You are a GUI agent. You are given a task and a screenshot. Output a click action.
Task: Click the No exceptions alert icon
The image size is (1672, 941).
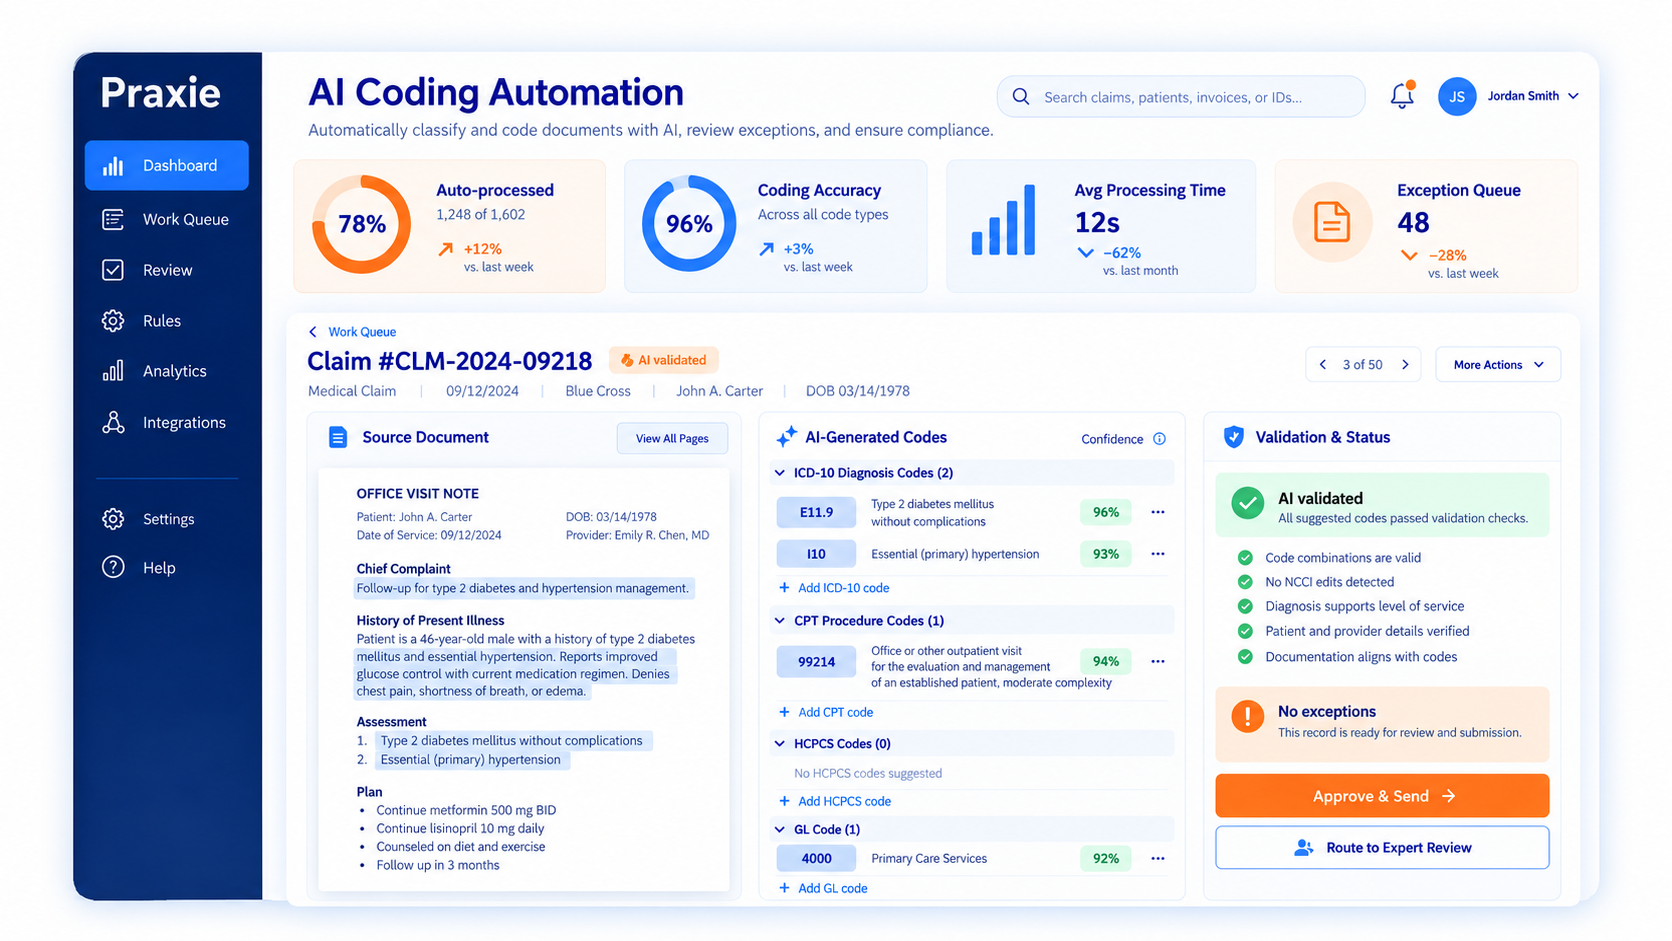(1247, 716)
